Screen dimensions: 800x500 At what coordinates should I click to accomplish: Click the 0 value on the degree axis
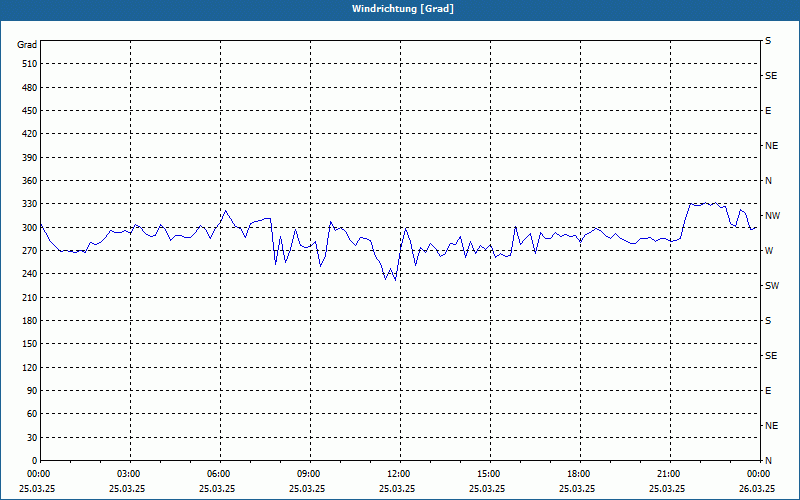click(34, 461)
